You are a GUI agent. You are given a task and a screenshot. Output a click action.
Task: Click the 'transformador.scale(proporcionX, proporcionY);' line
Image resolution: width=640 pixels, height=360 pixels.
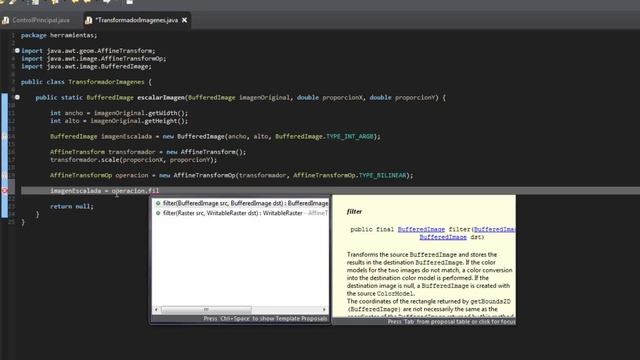[x=133, y=160]
